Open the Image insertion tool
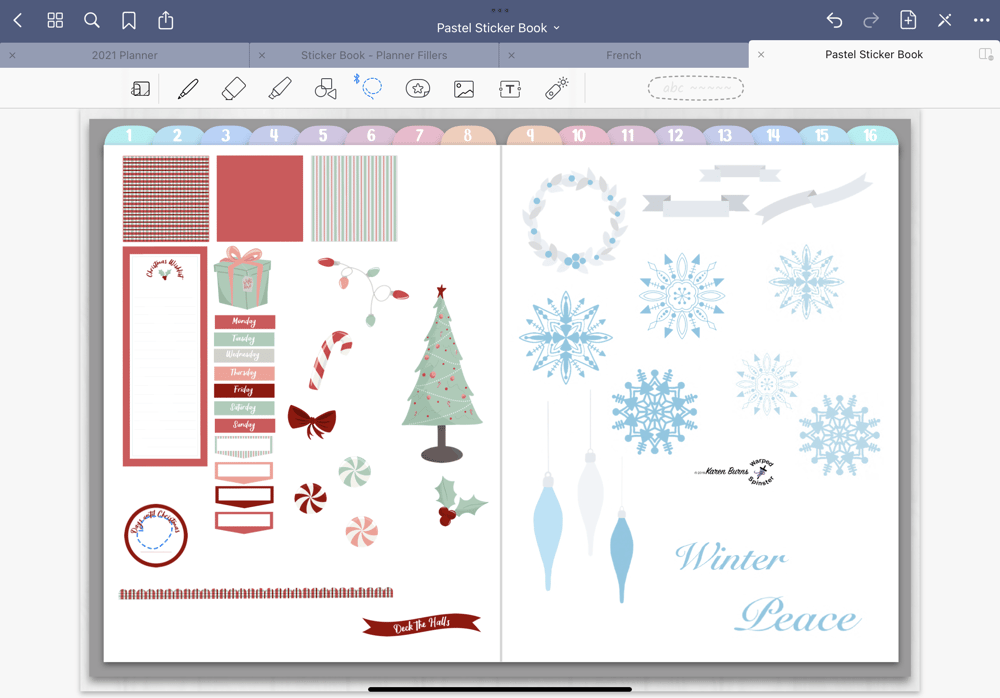This screenshot has width=1000, height=698. pos(464,88)
